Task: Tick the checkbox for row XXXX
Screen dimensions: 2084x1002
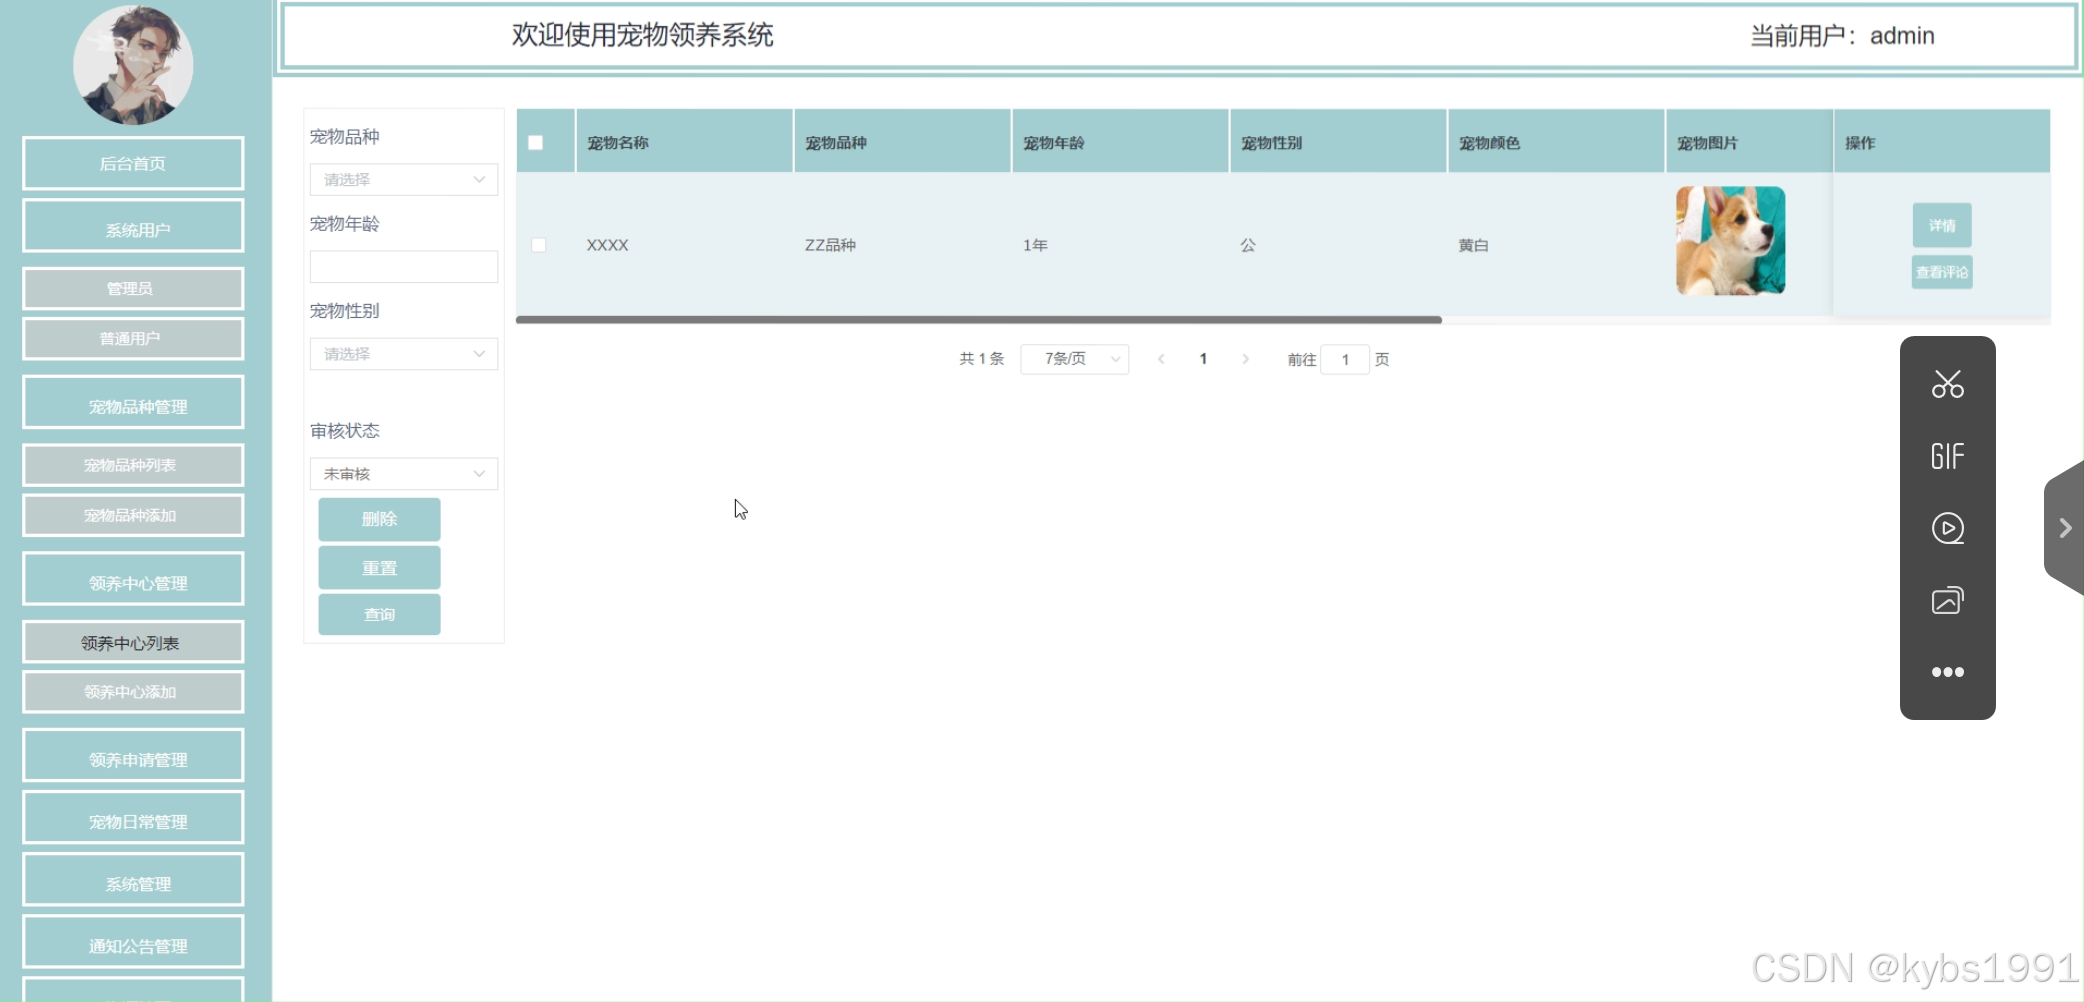Action: pos(539,245)
